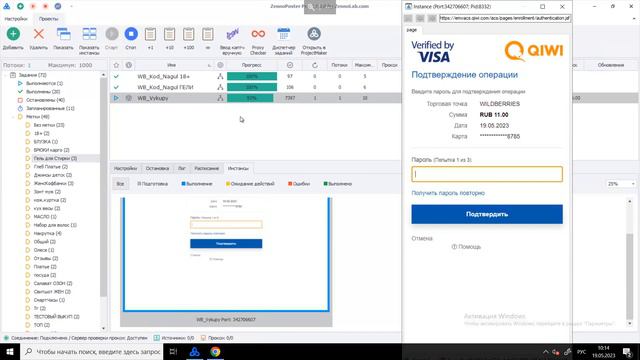Screen dimensions: 640x360
Task: Click Открыть в ProjectMaker icon
Action: [x=314, y=34]
